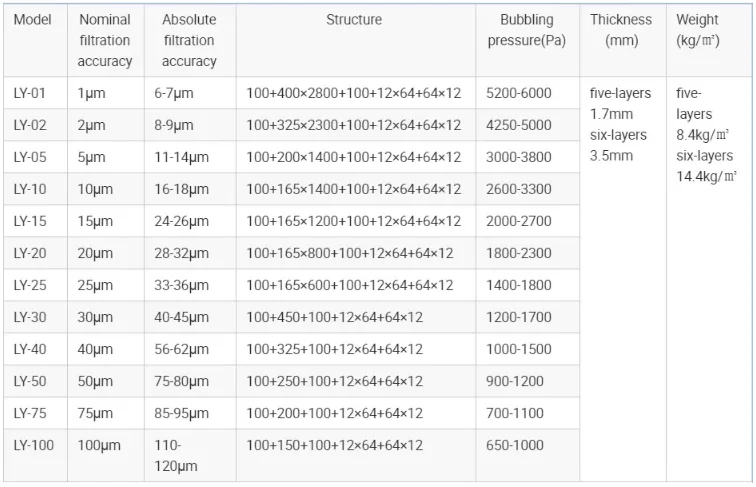Image resolution: width=756 pixels, height=487 pixels.
Task: Click the Absolute filtration accuracy header
Action: click(x=189, y=41)
